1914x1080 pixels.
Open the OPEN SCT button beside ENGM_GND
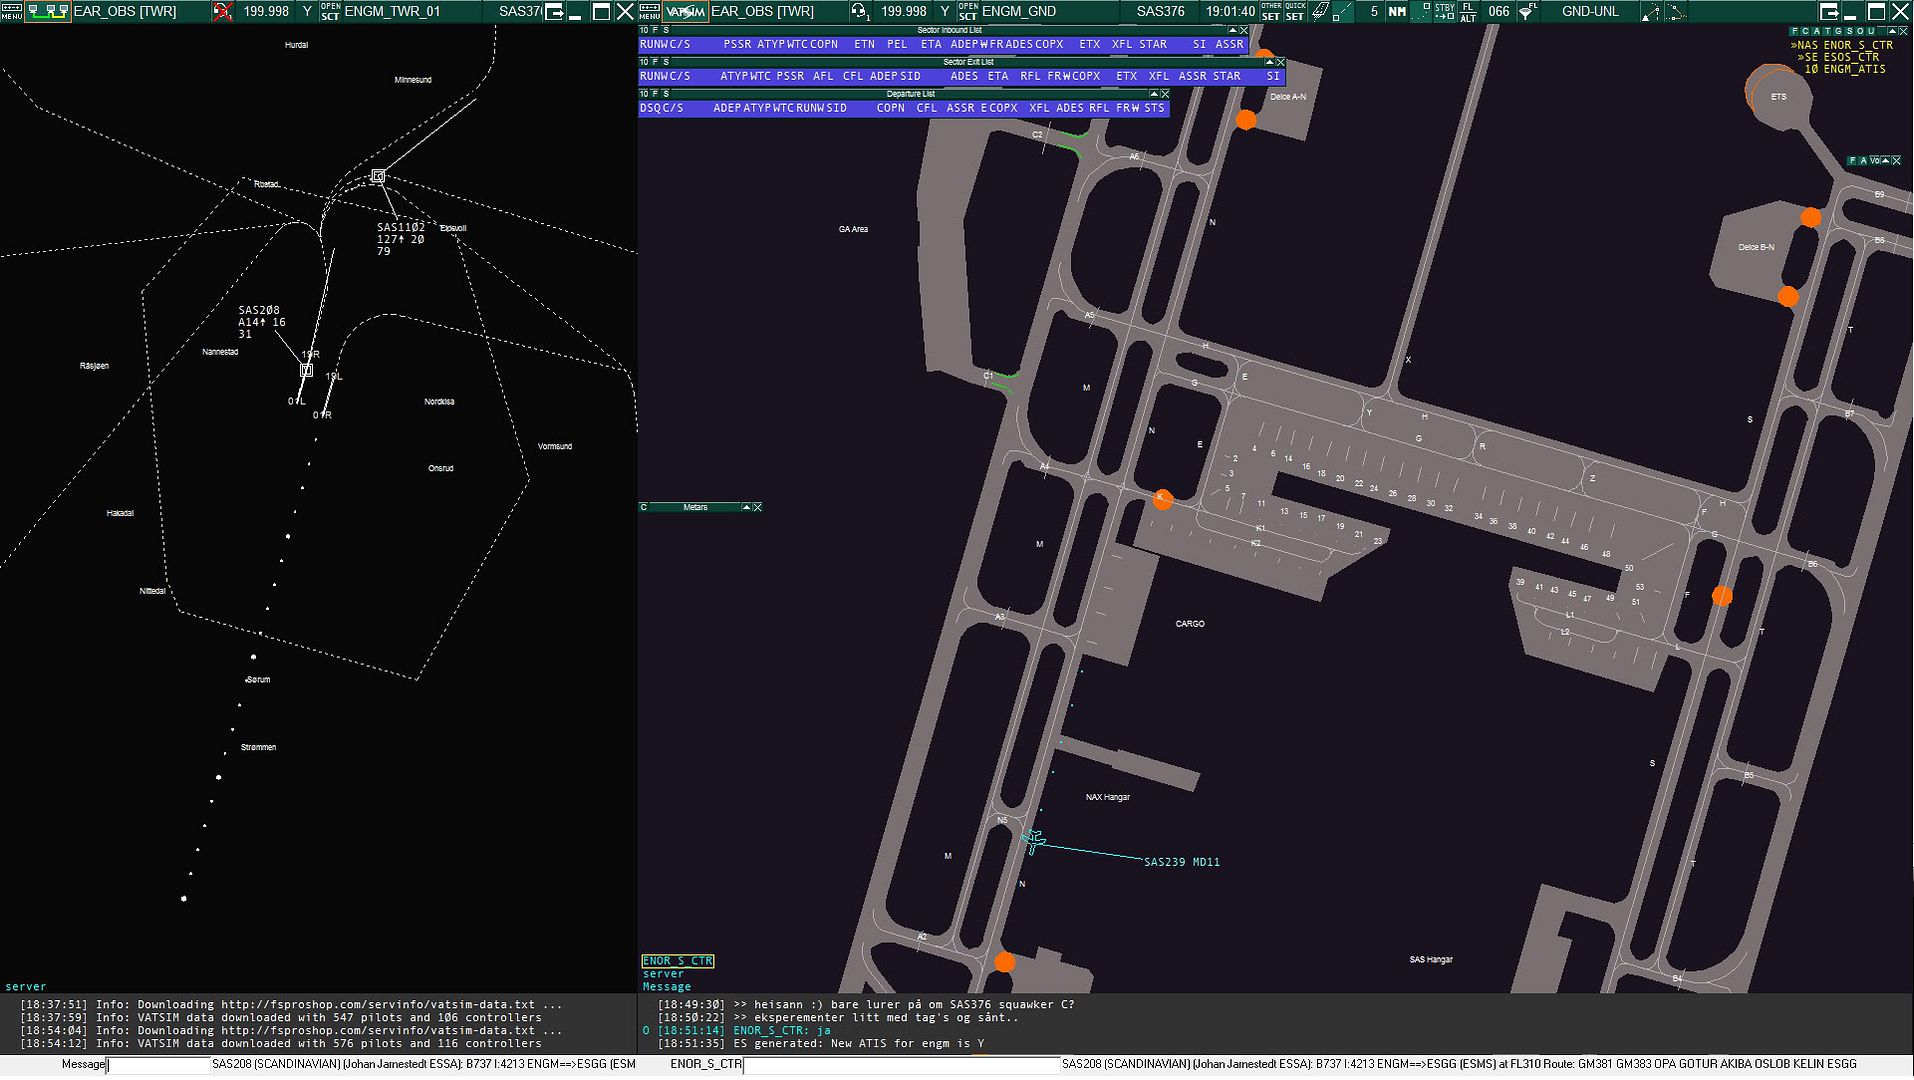pyautogui.click(x=967, y=11)
